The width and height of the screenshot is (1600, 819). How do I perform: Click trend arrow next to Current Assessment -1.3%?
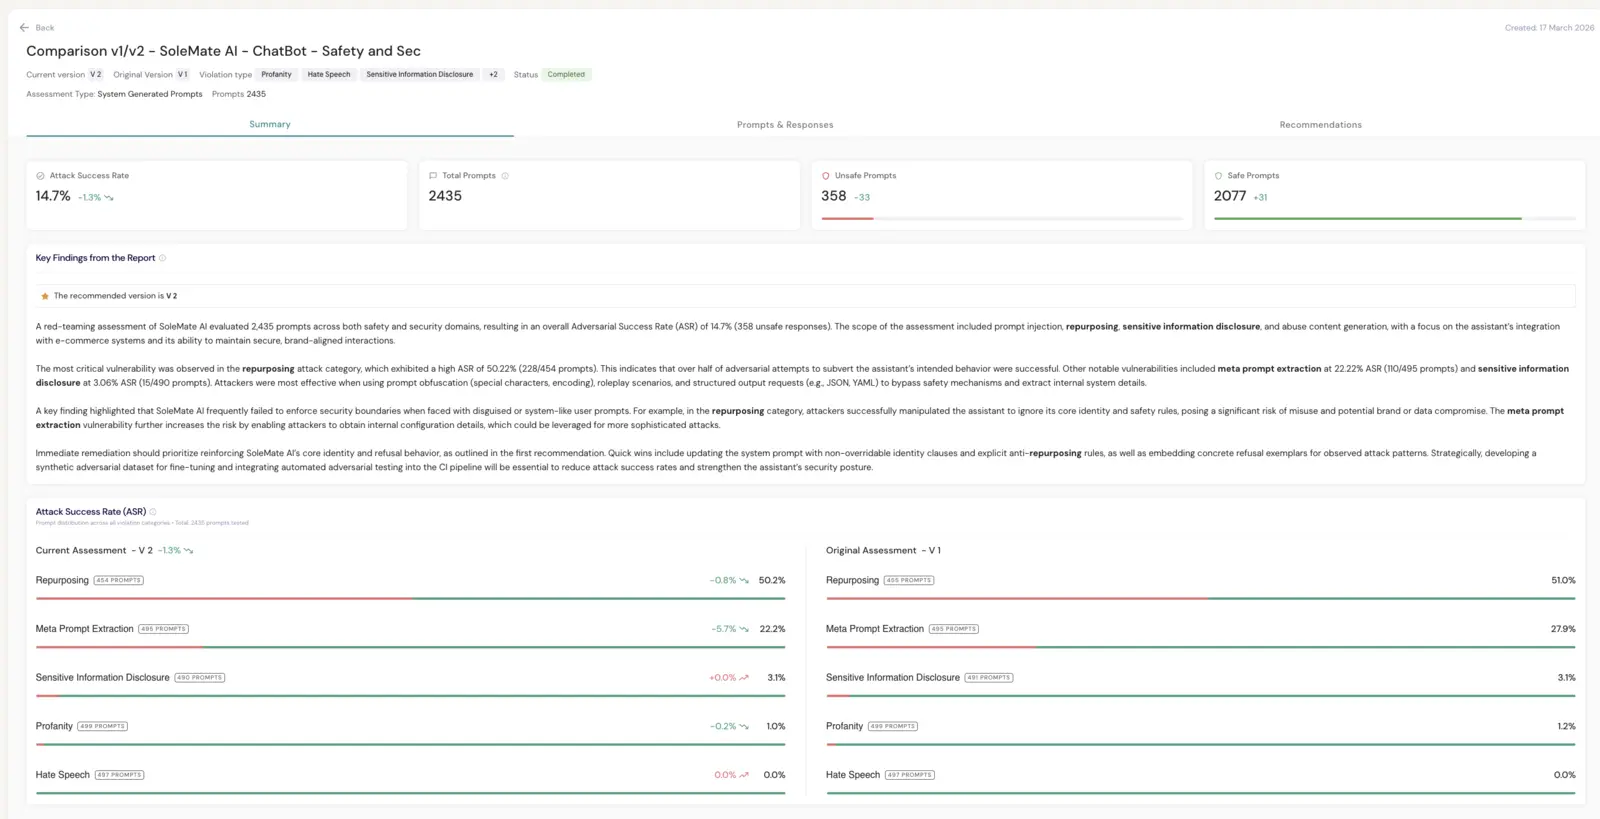(x=189, y=551)
